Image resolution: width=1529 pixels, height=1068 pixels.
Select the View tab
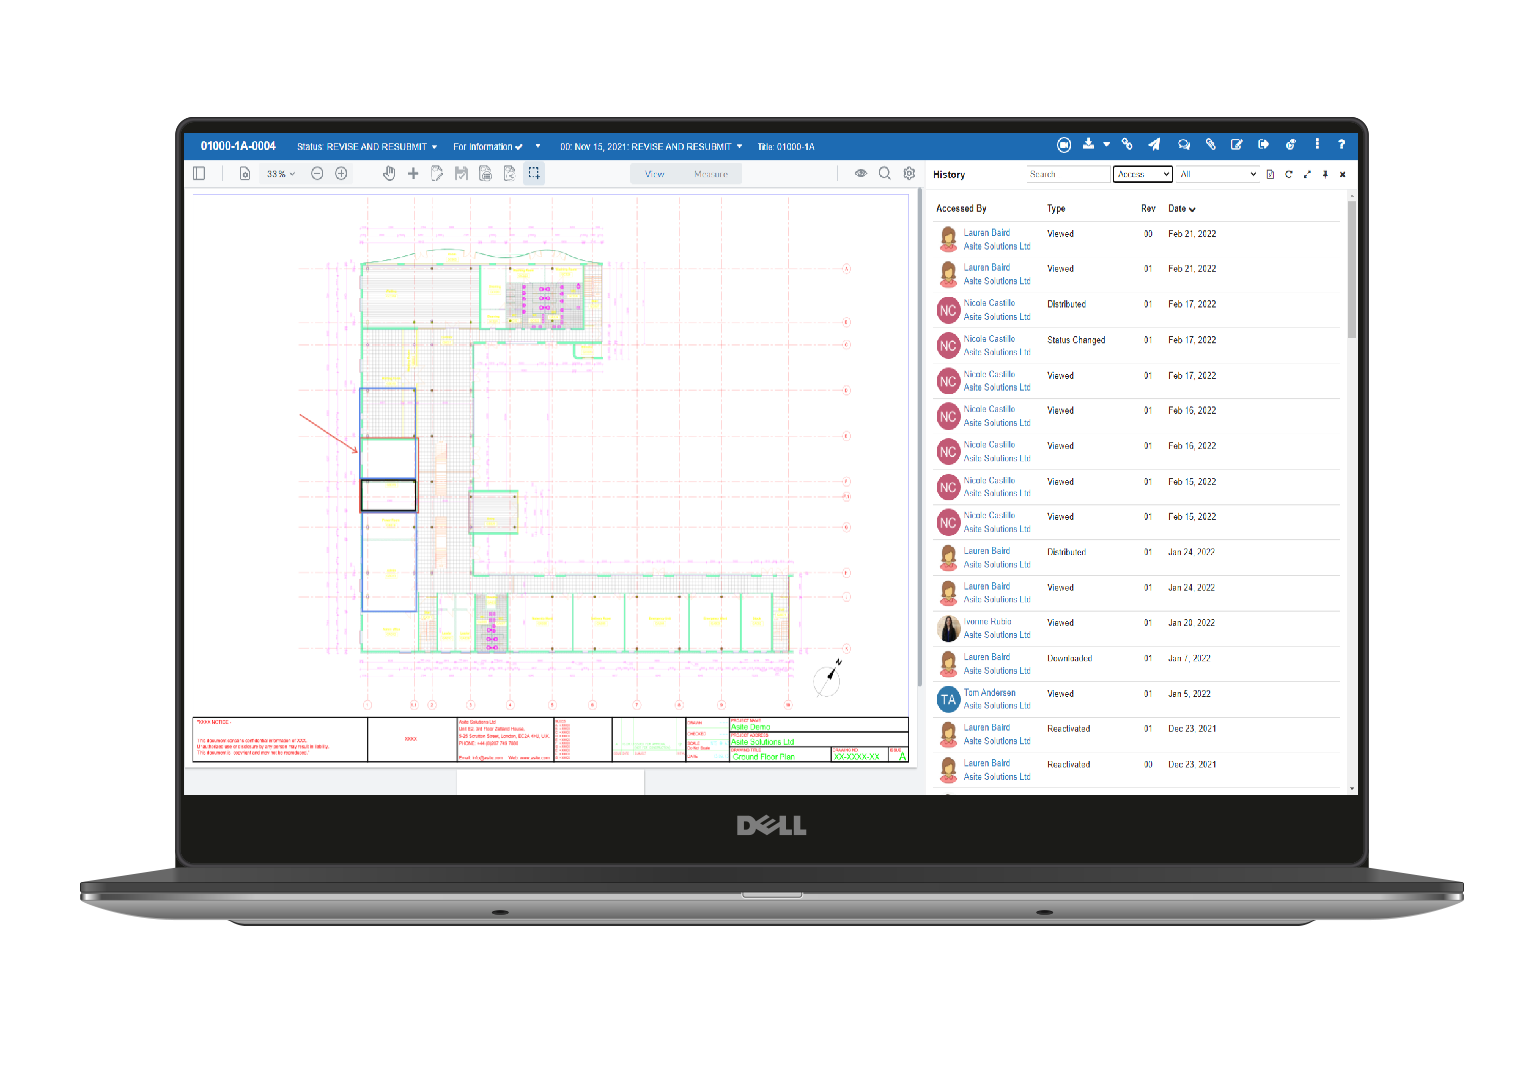coord(653,173)
